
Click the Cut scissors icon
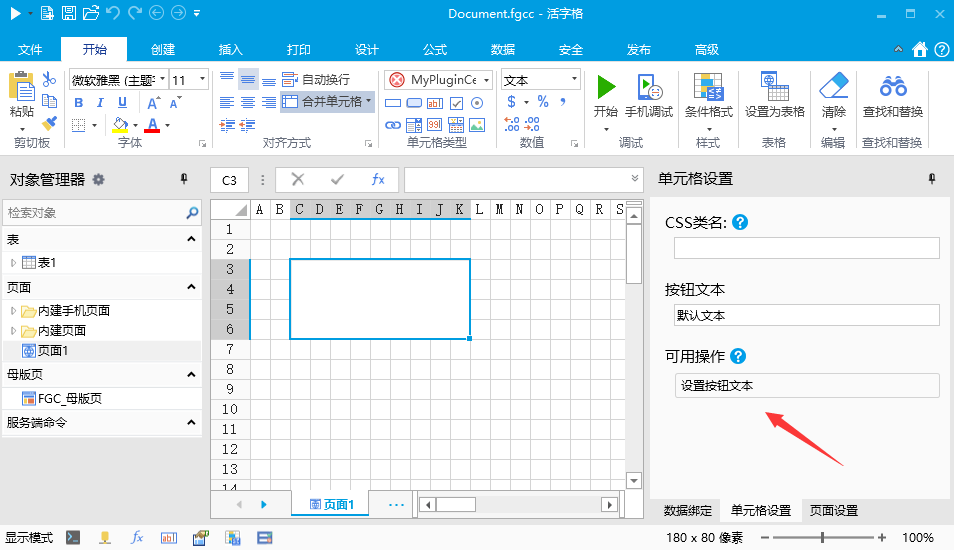click(49, 79)
